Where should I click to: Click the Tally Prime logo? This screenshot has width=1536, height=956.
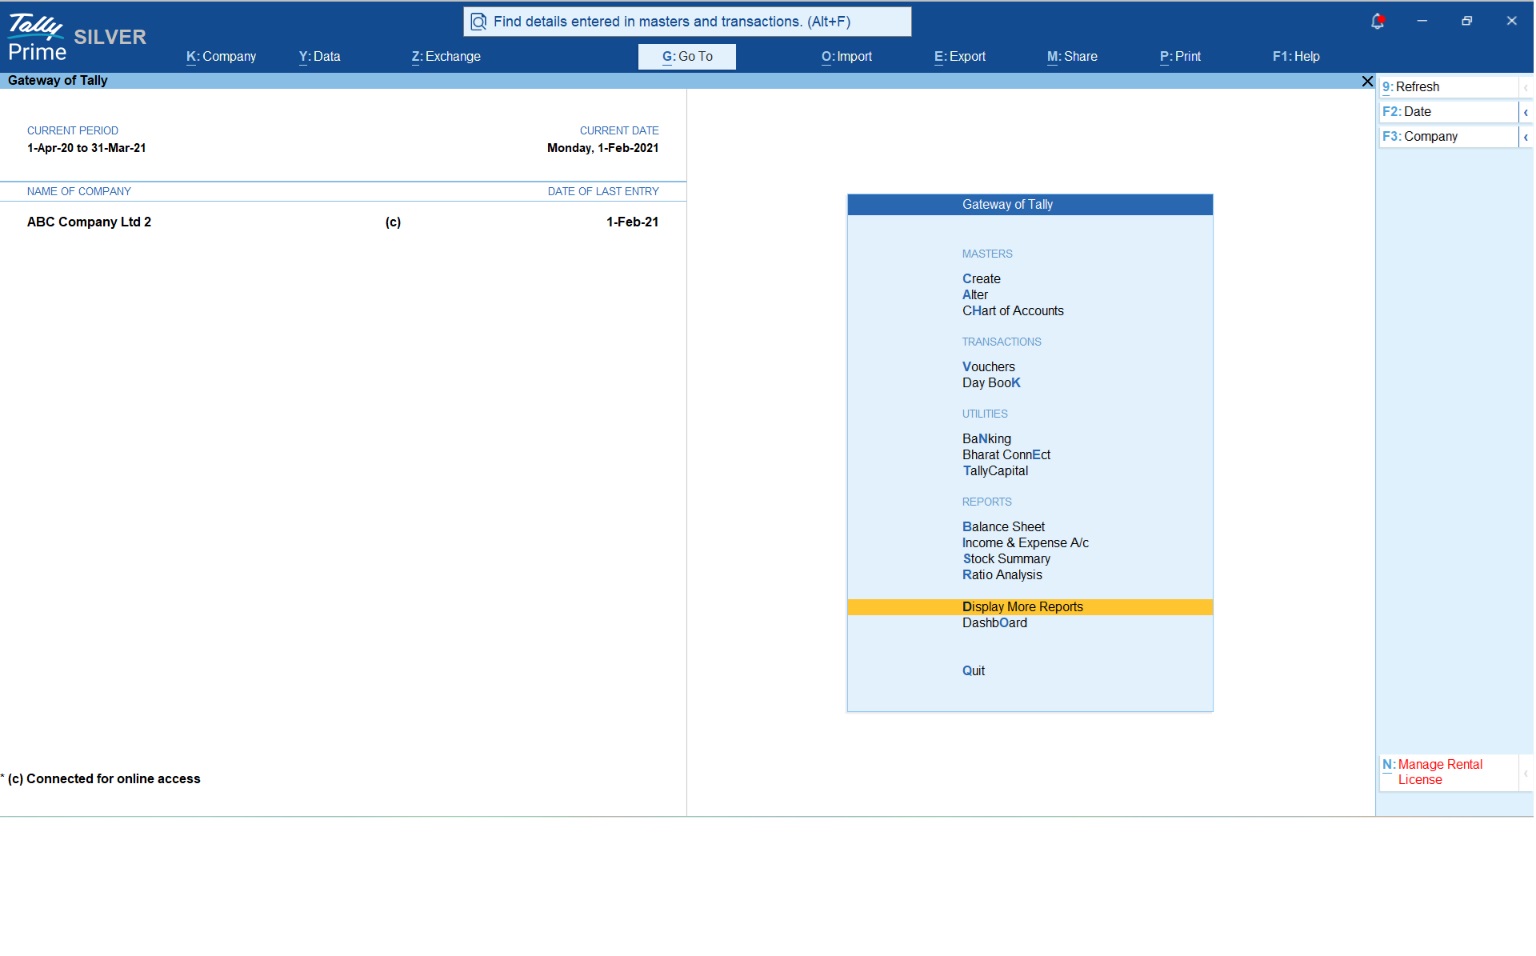pos(36,38)
